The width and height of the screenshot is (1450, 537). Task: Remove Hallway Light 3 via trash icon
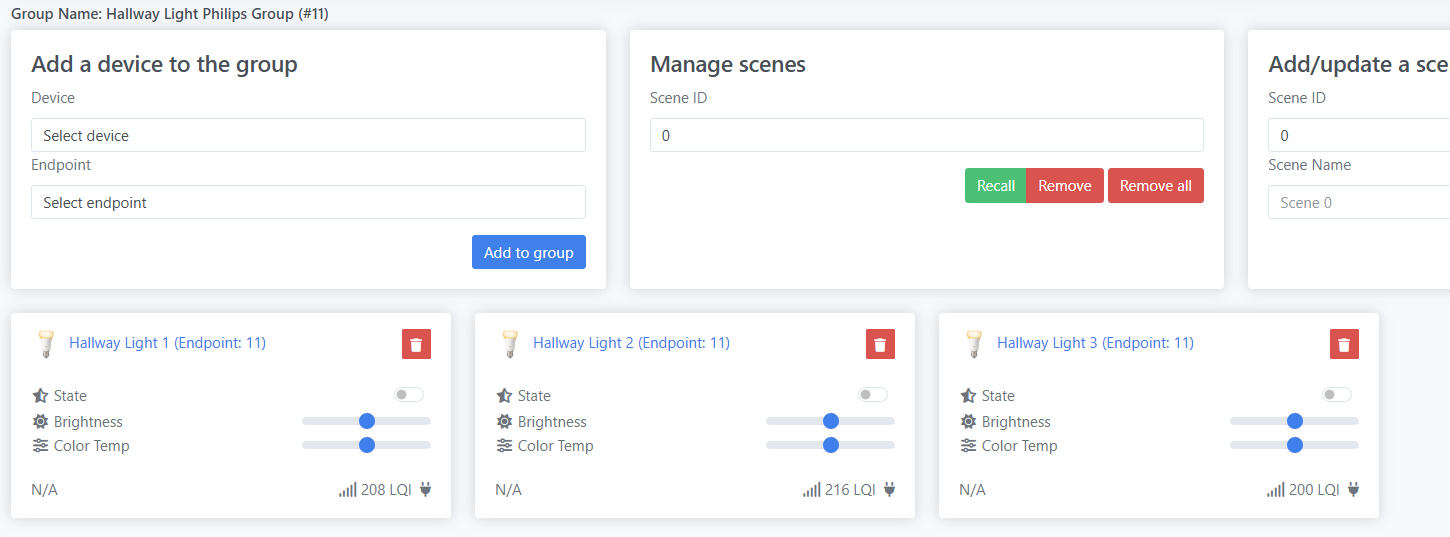1344,344
